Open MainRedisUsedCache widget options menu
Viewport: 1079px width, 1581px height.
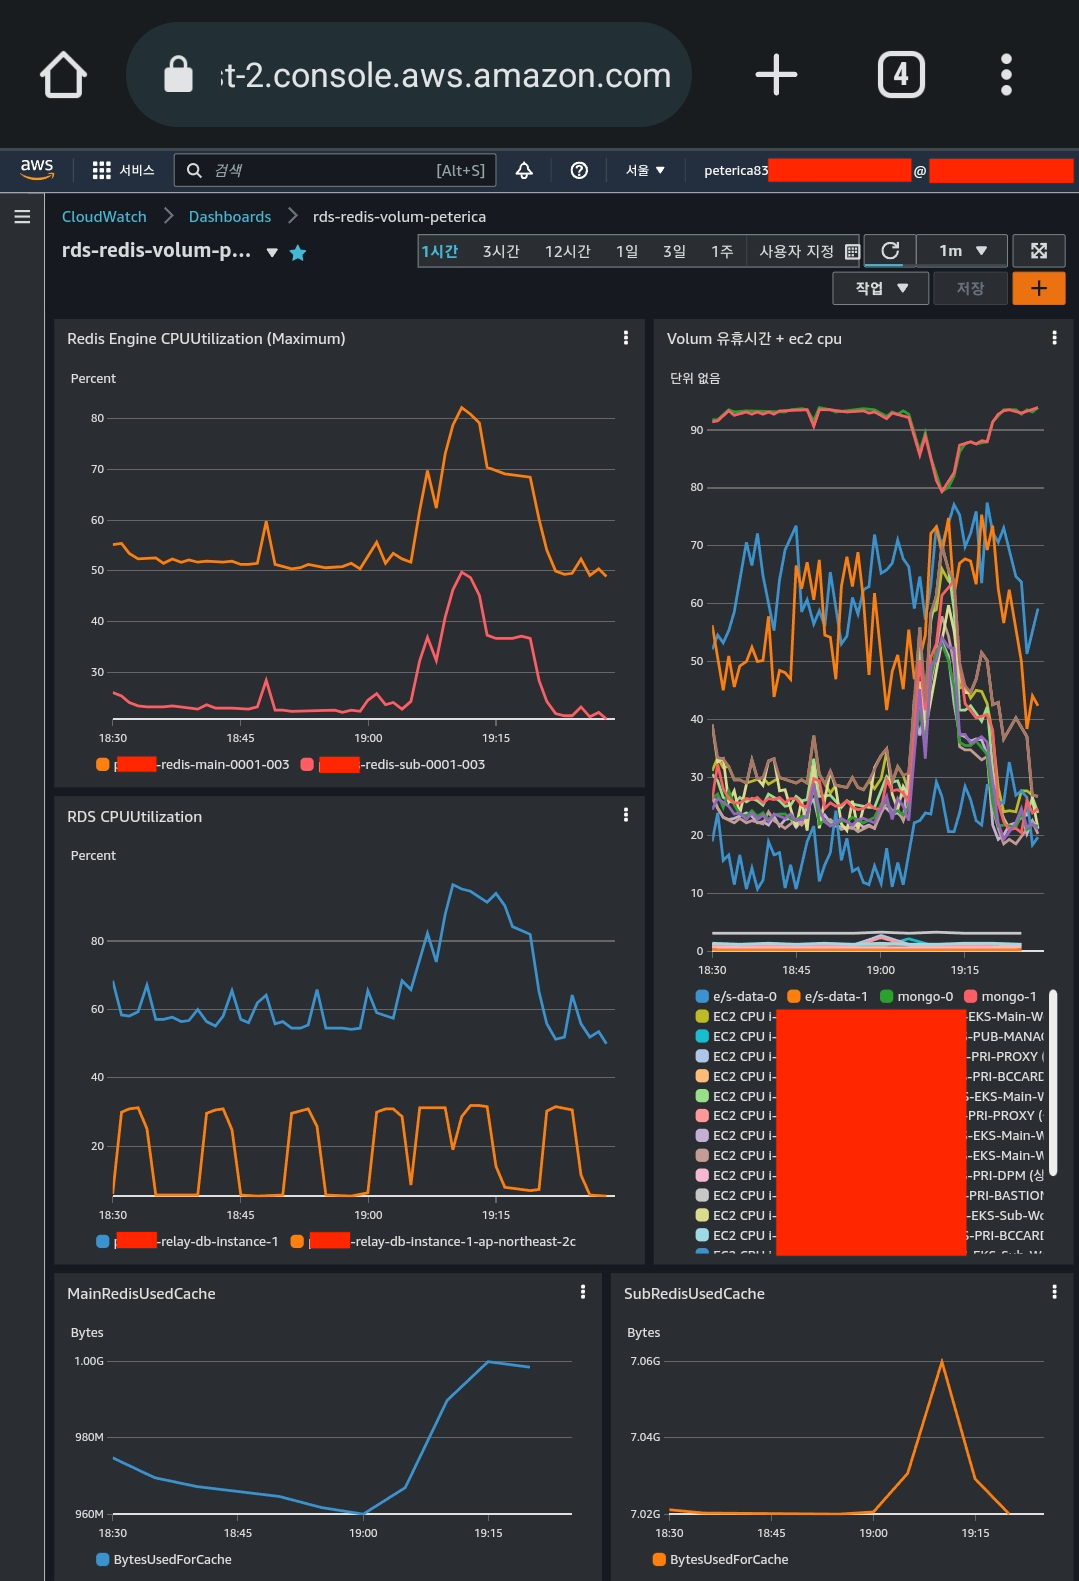[x=583, y=1292]
